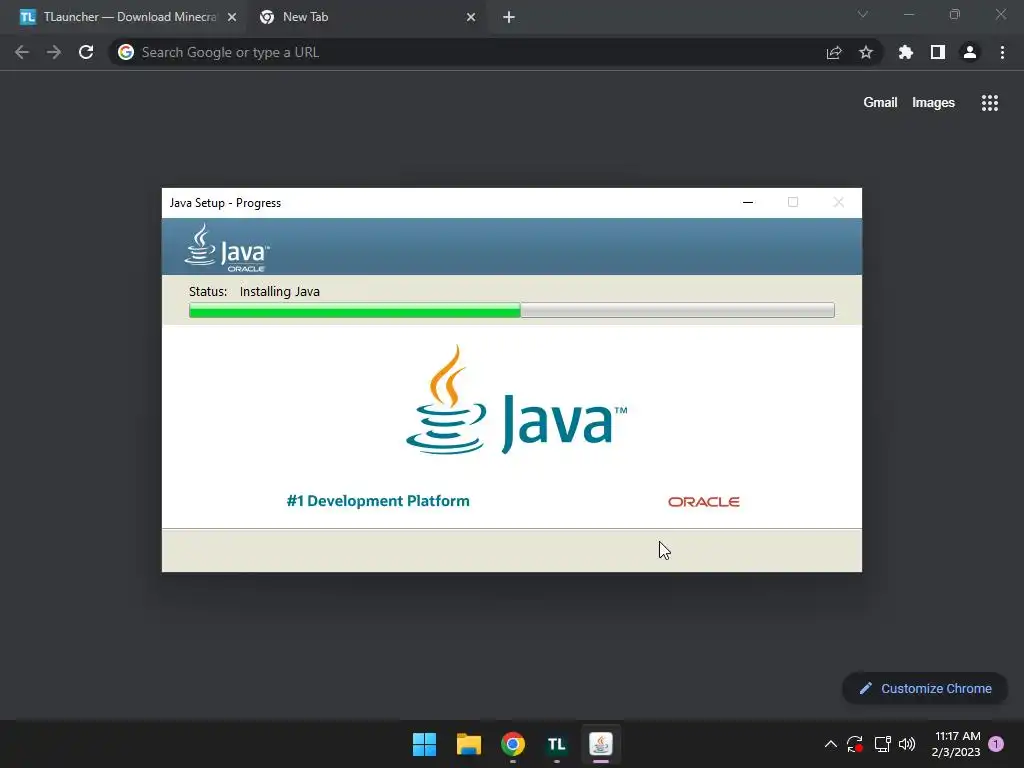Image resolution: width=1024 pixels, height=768 pixels.
Task: Open the tab search chevron in Chrome title bar
Action: [x=863, y=14]
